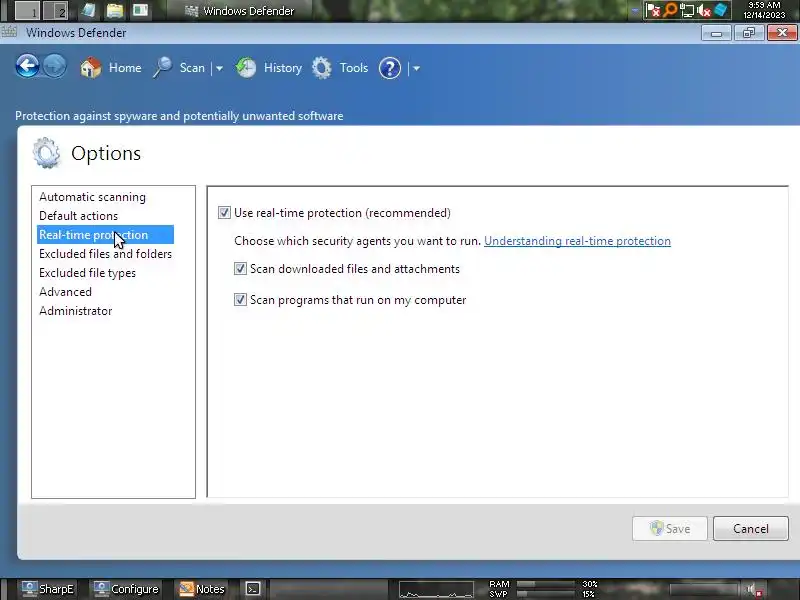Open the notepad quick launch icon
800x600 pixels.
pyautogui.click(x=89, y=10)
